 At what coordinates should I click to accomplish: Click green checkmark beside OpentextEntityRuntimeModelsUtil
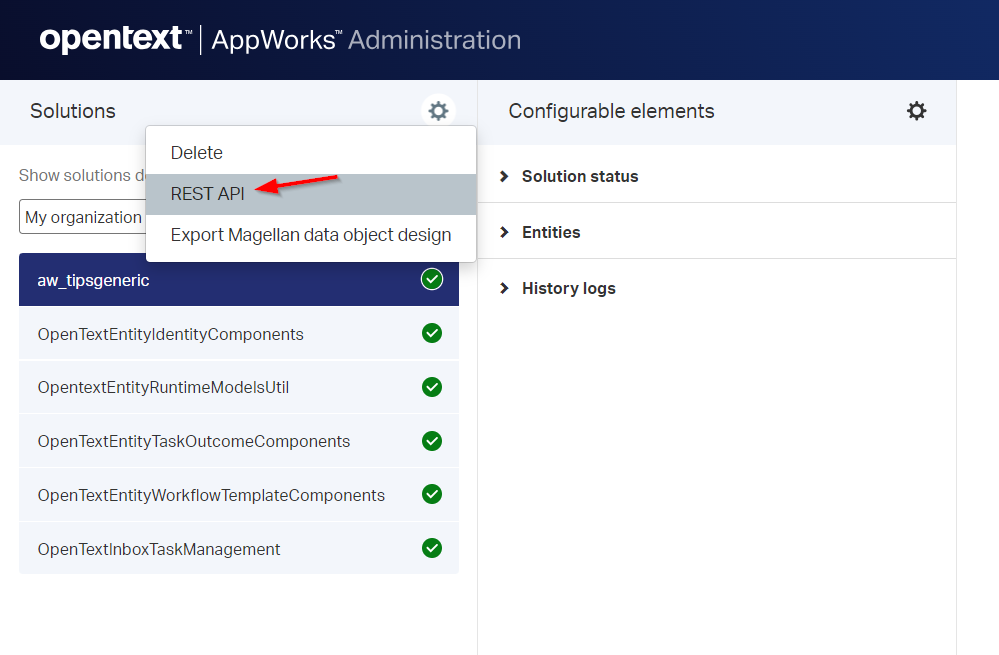[x=432, y=387]
